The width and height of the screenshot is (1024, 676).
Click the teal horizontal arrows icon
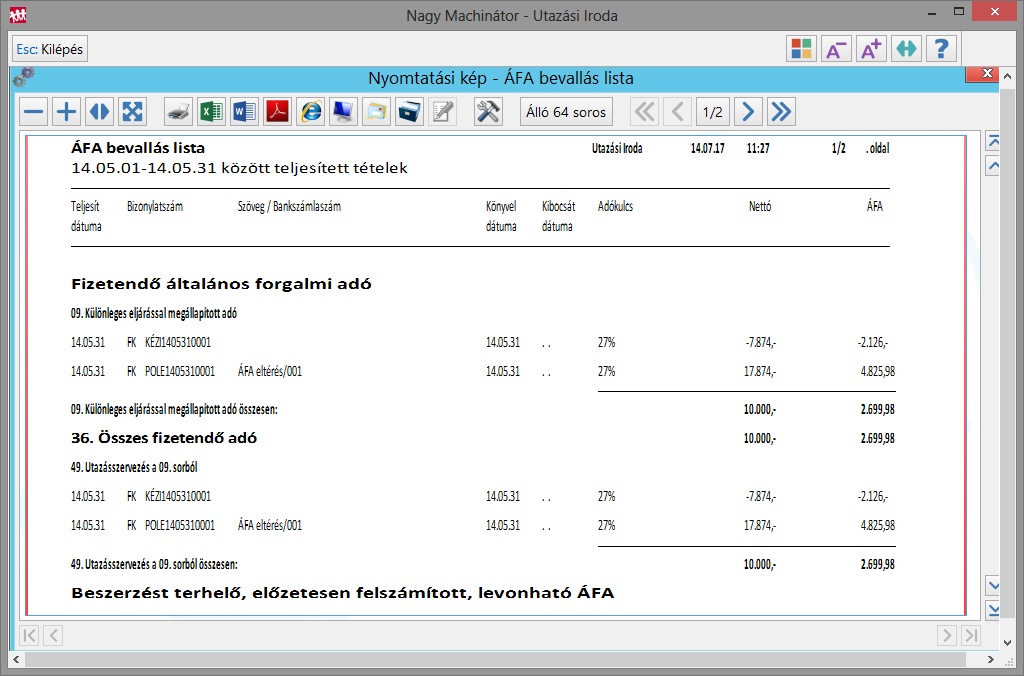[x=906, y=49]
